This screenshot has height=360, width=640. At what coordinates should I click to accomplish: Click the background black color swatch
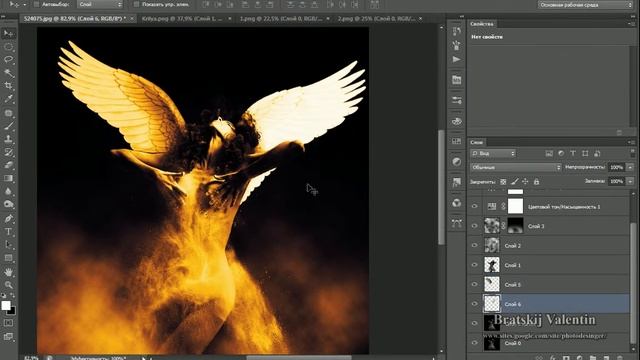coord(12,311)
